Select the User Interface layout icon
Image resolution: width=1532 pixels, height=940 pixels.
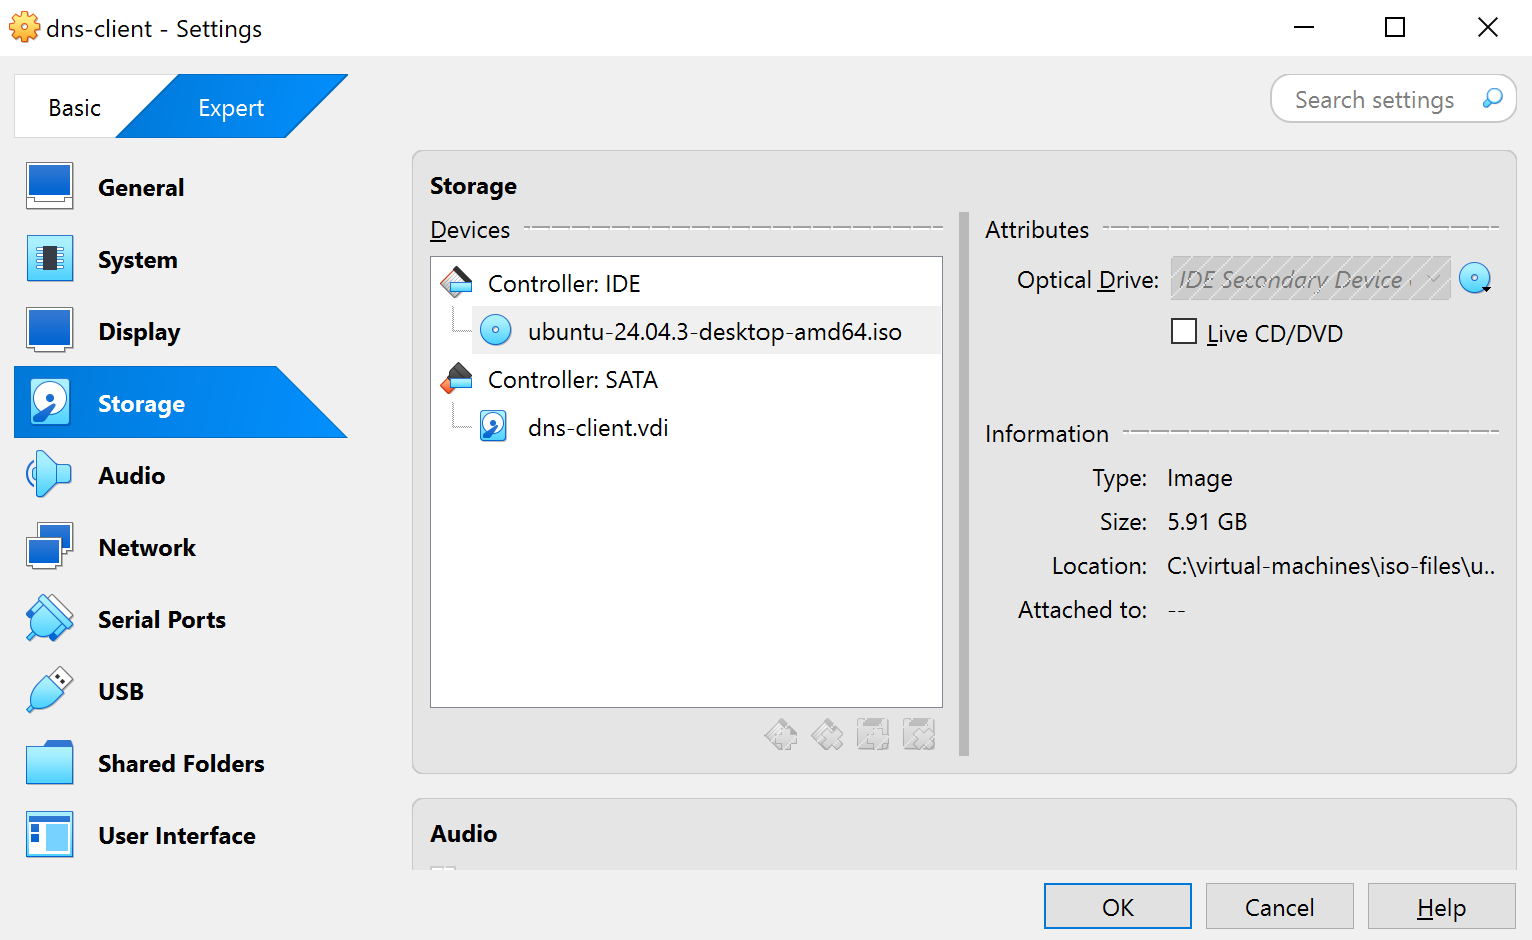coord(49,835)
